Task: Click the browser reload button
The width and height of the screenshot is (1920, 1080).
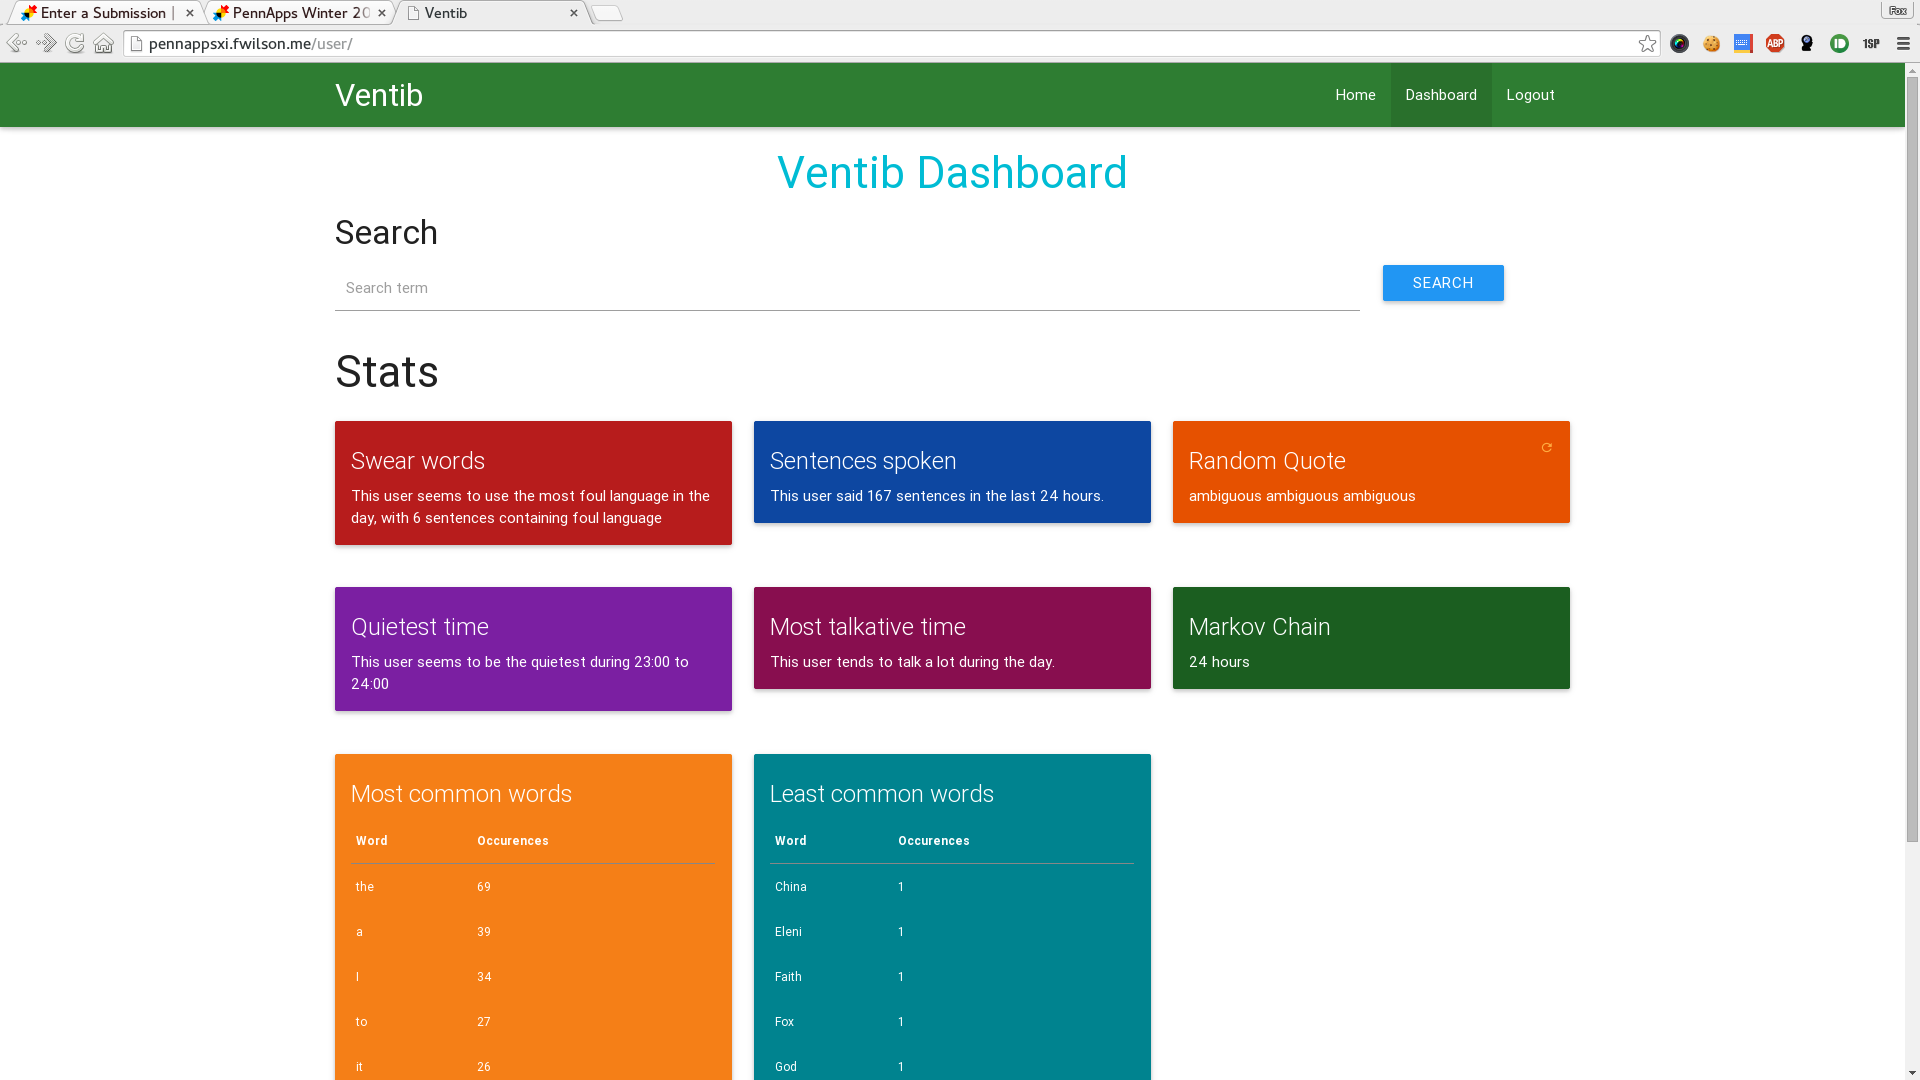Action: pos(75,44)
